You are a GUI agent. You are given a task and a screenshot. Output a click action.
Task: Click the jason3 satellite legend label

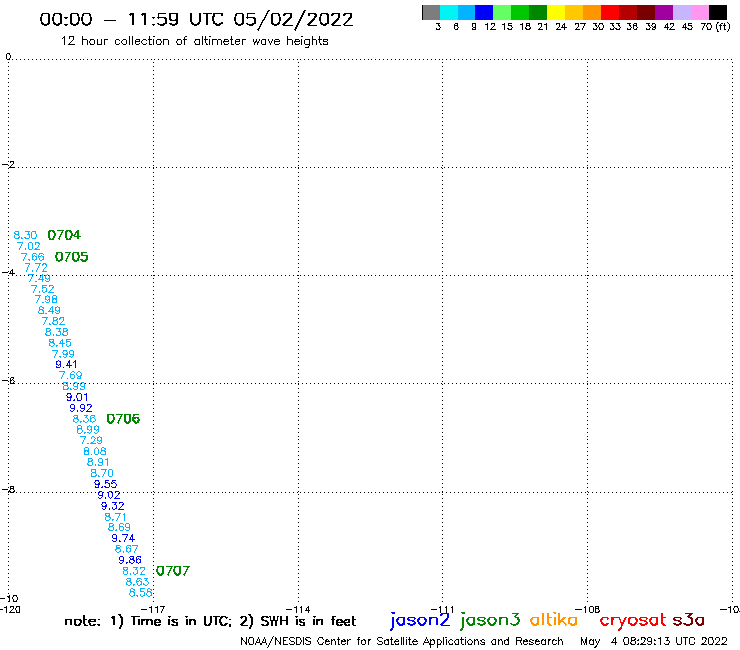490,620
